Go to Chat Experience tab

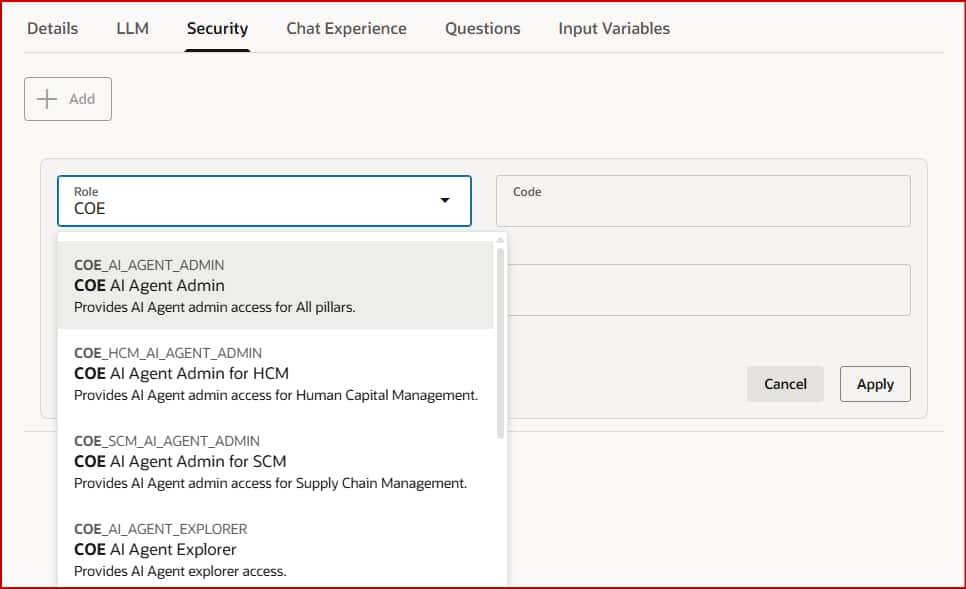coord(346,28)
